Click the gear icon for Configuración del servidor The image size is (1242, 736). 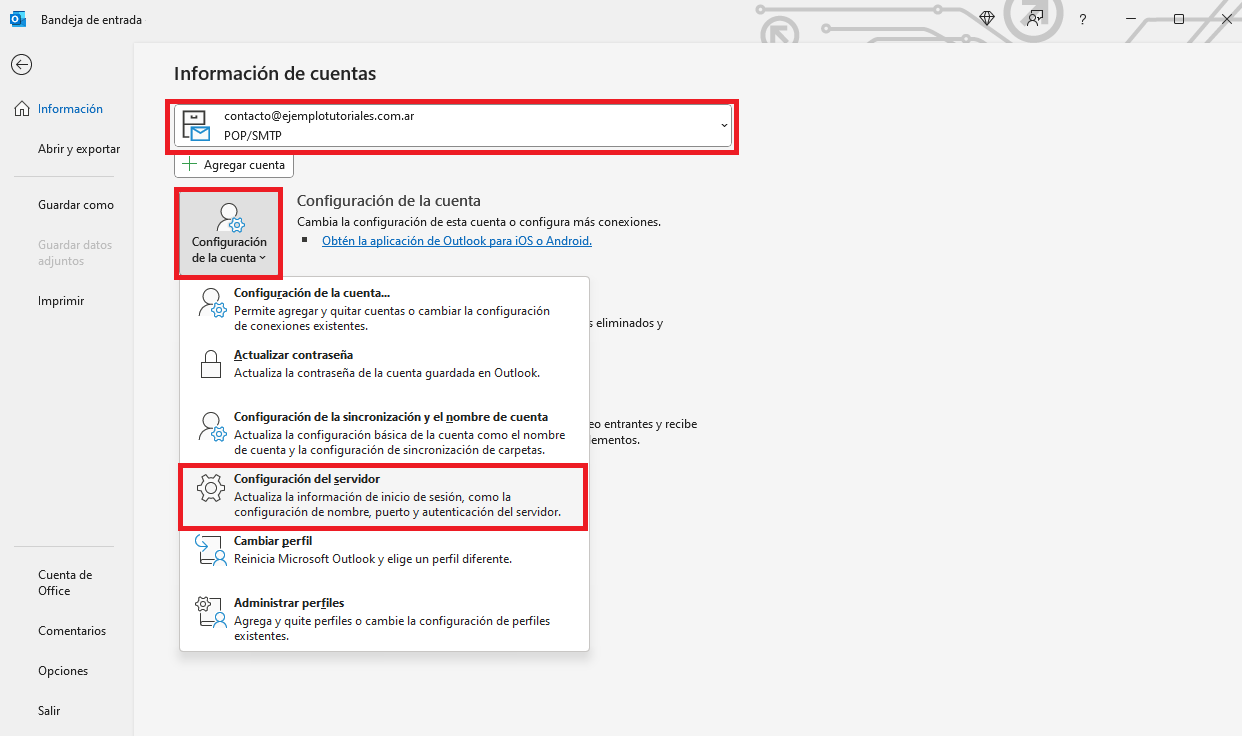tap(210, 488)
